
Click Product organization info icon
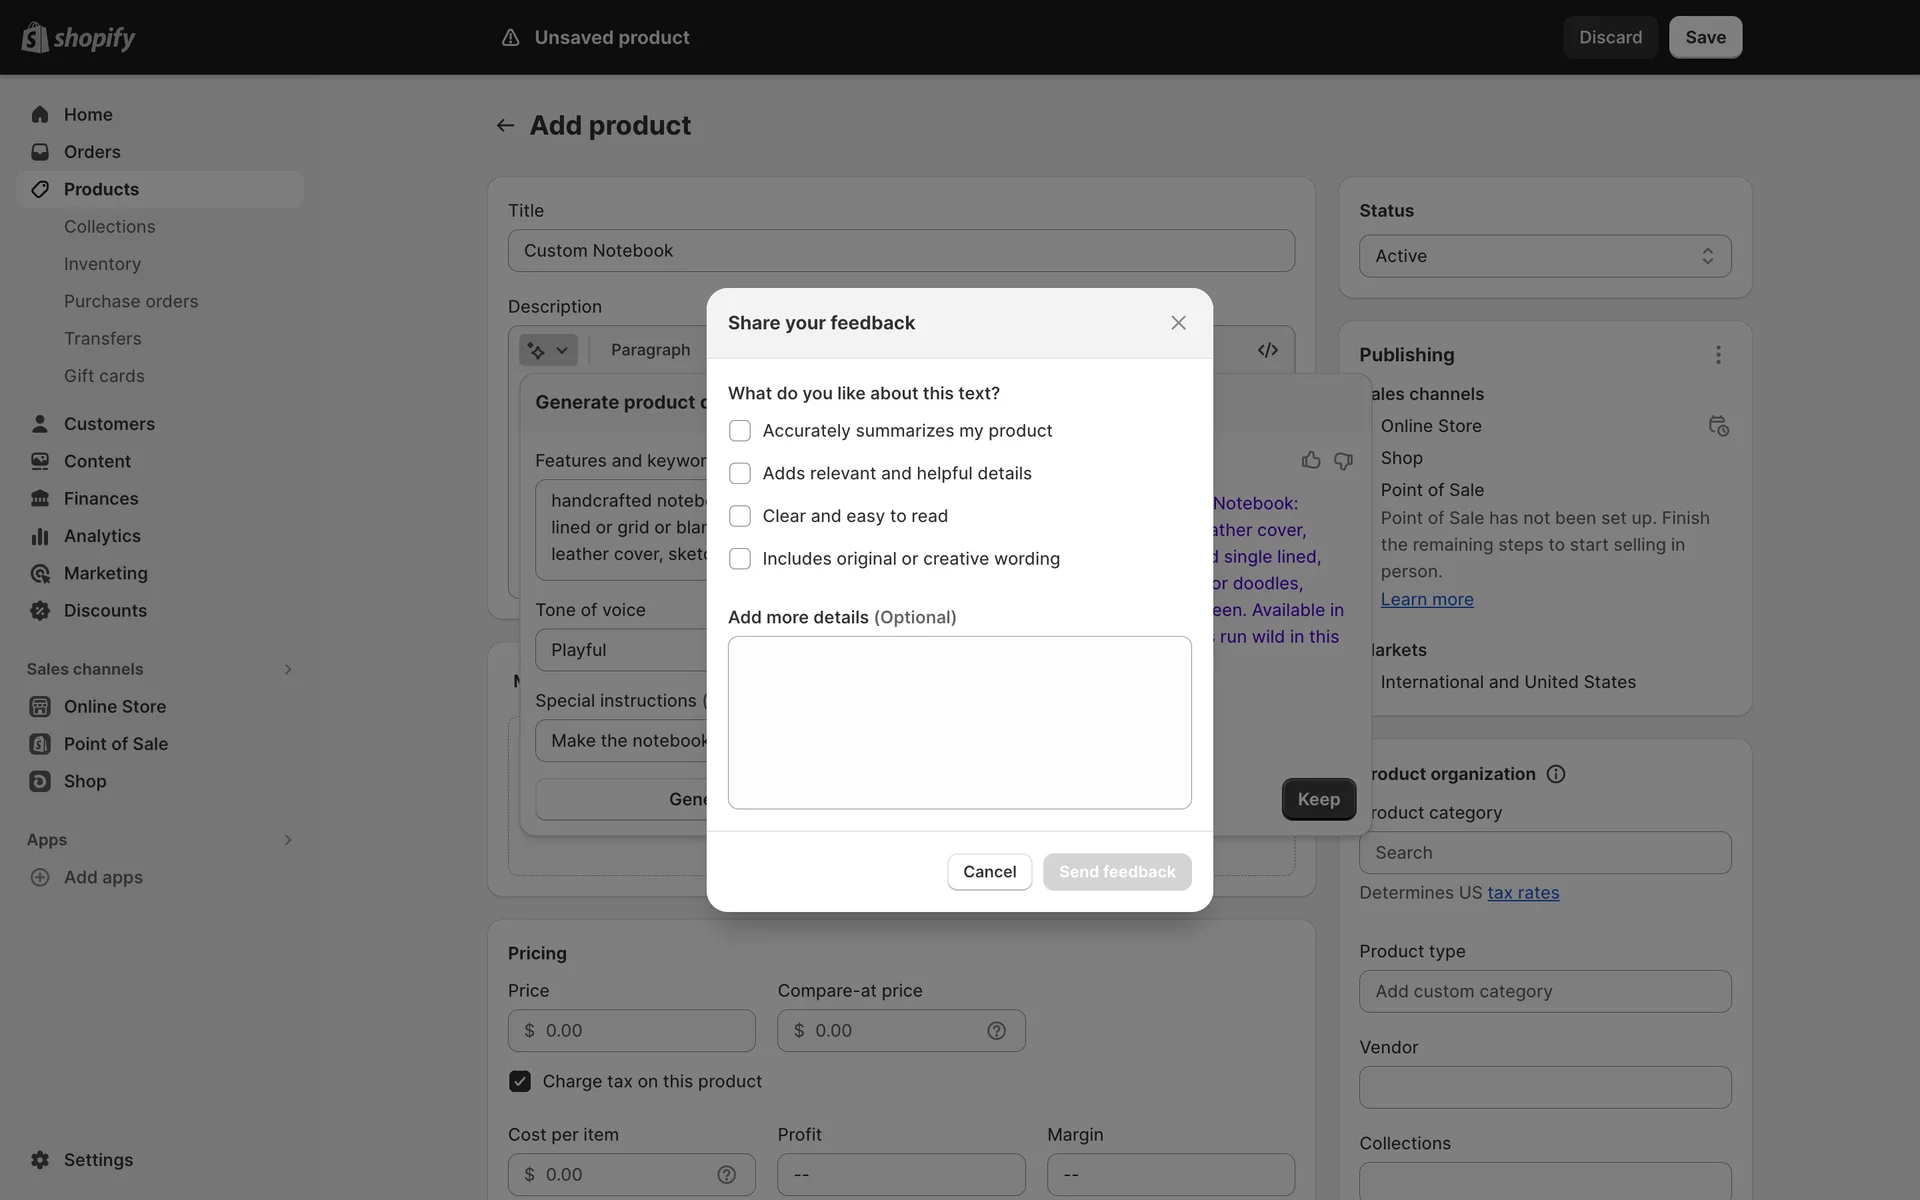coord(1555,774)
